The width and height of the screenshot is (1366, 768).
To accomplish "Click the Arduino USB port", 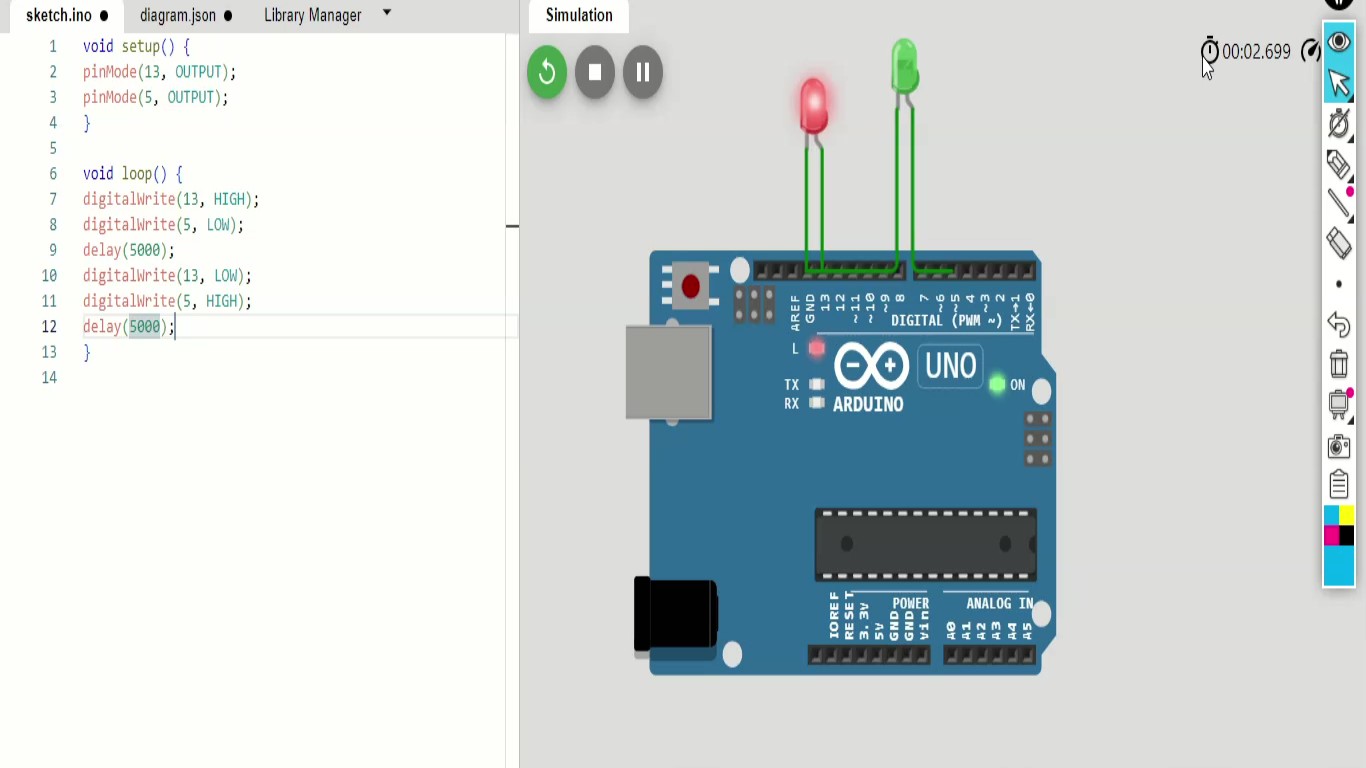I will pyautogui.click(x=669, y=372).
